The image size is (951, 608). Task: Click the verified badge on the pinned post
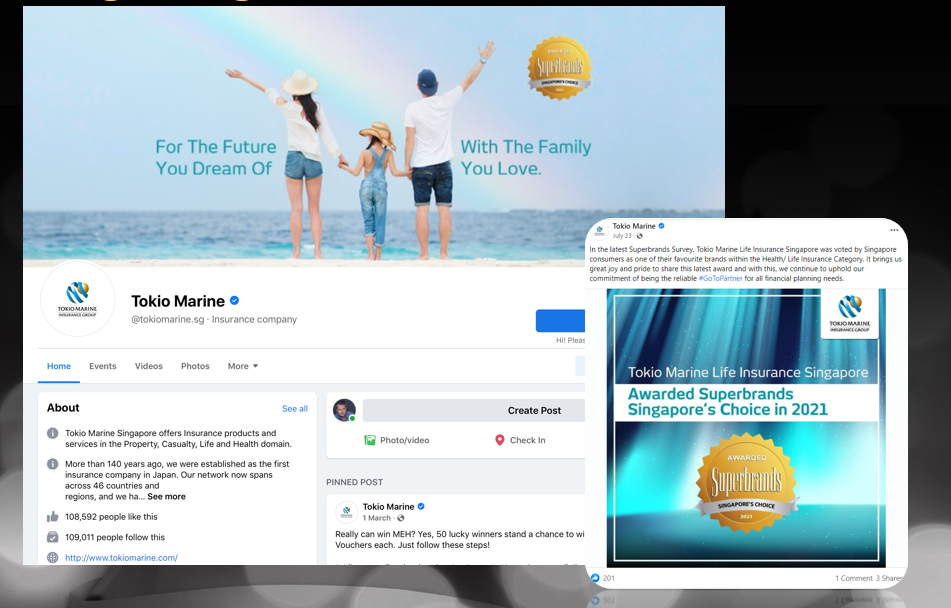click(421, 507)
